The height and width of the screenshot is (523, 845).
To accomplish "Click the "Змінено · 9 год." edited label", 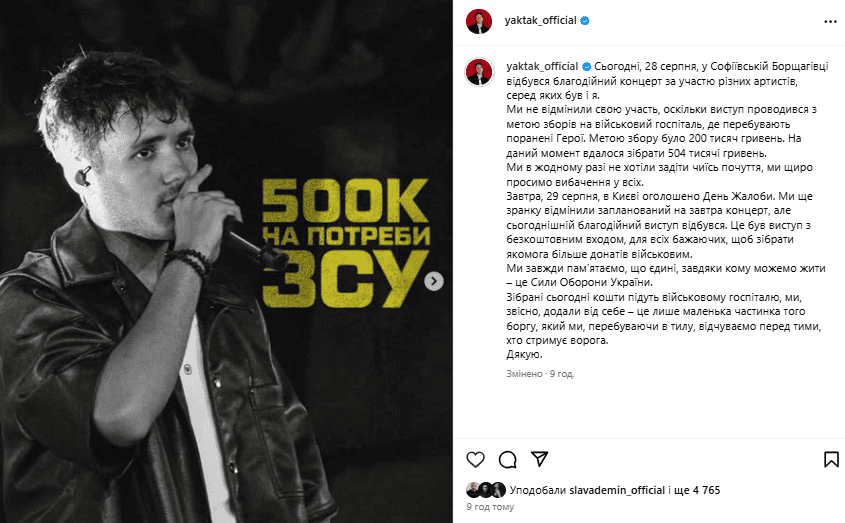I will [x=540, y=374].
